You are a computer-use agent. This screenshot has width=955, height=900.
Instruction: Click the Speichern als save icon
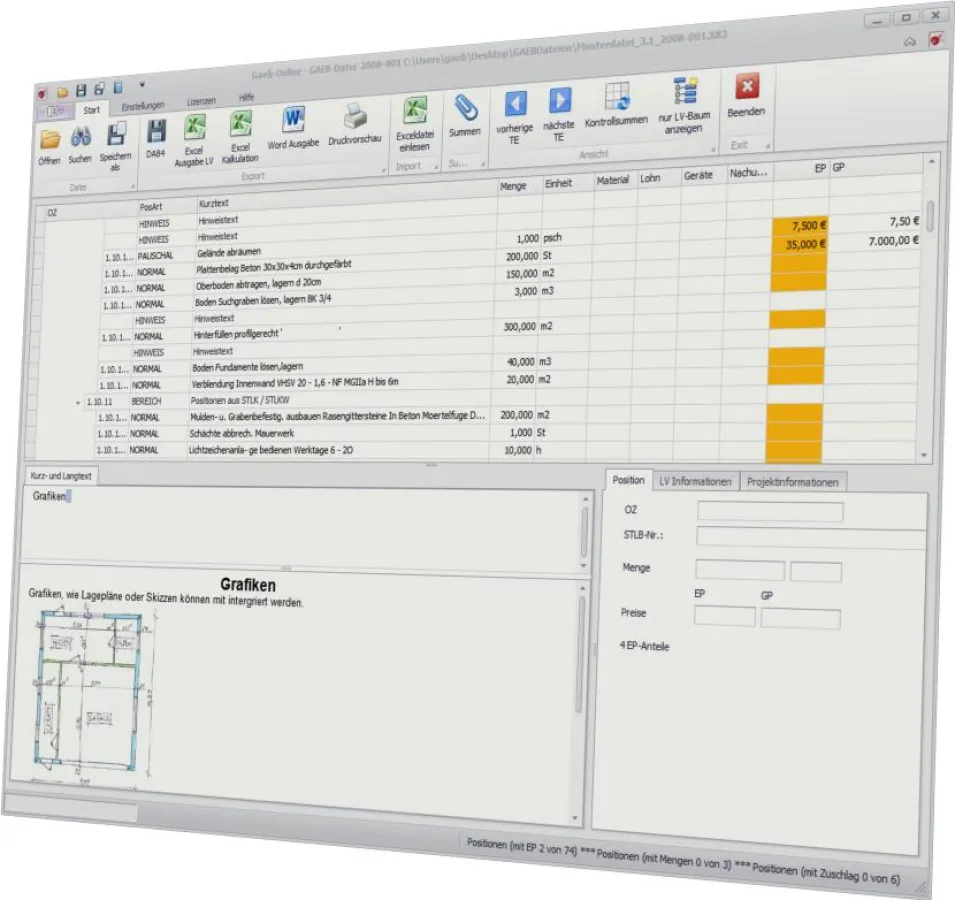(x=115, y=135)
